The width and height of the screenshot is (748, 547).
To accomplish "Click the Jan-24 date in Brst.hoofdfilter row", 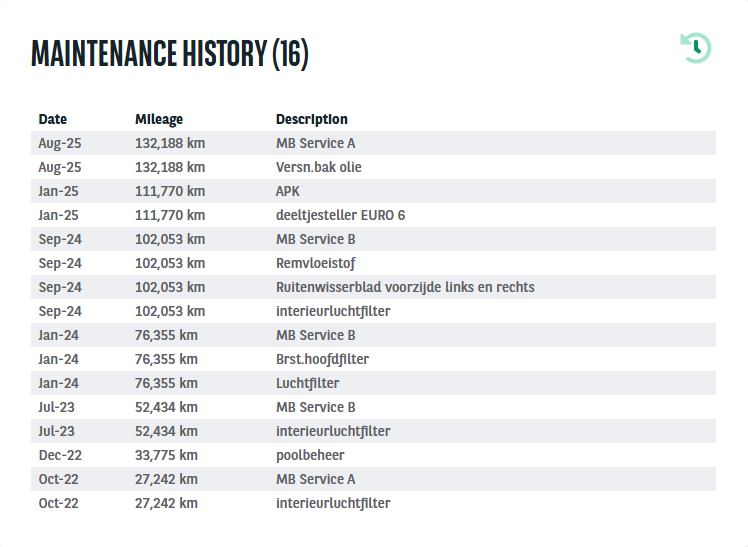I will coord(58,359).
